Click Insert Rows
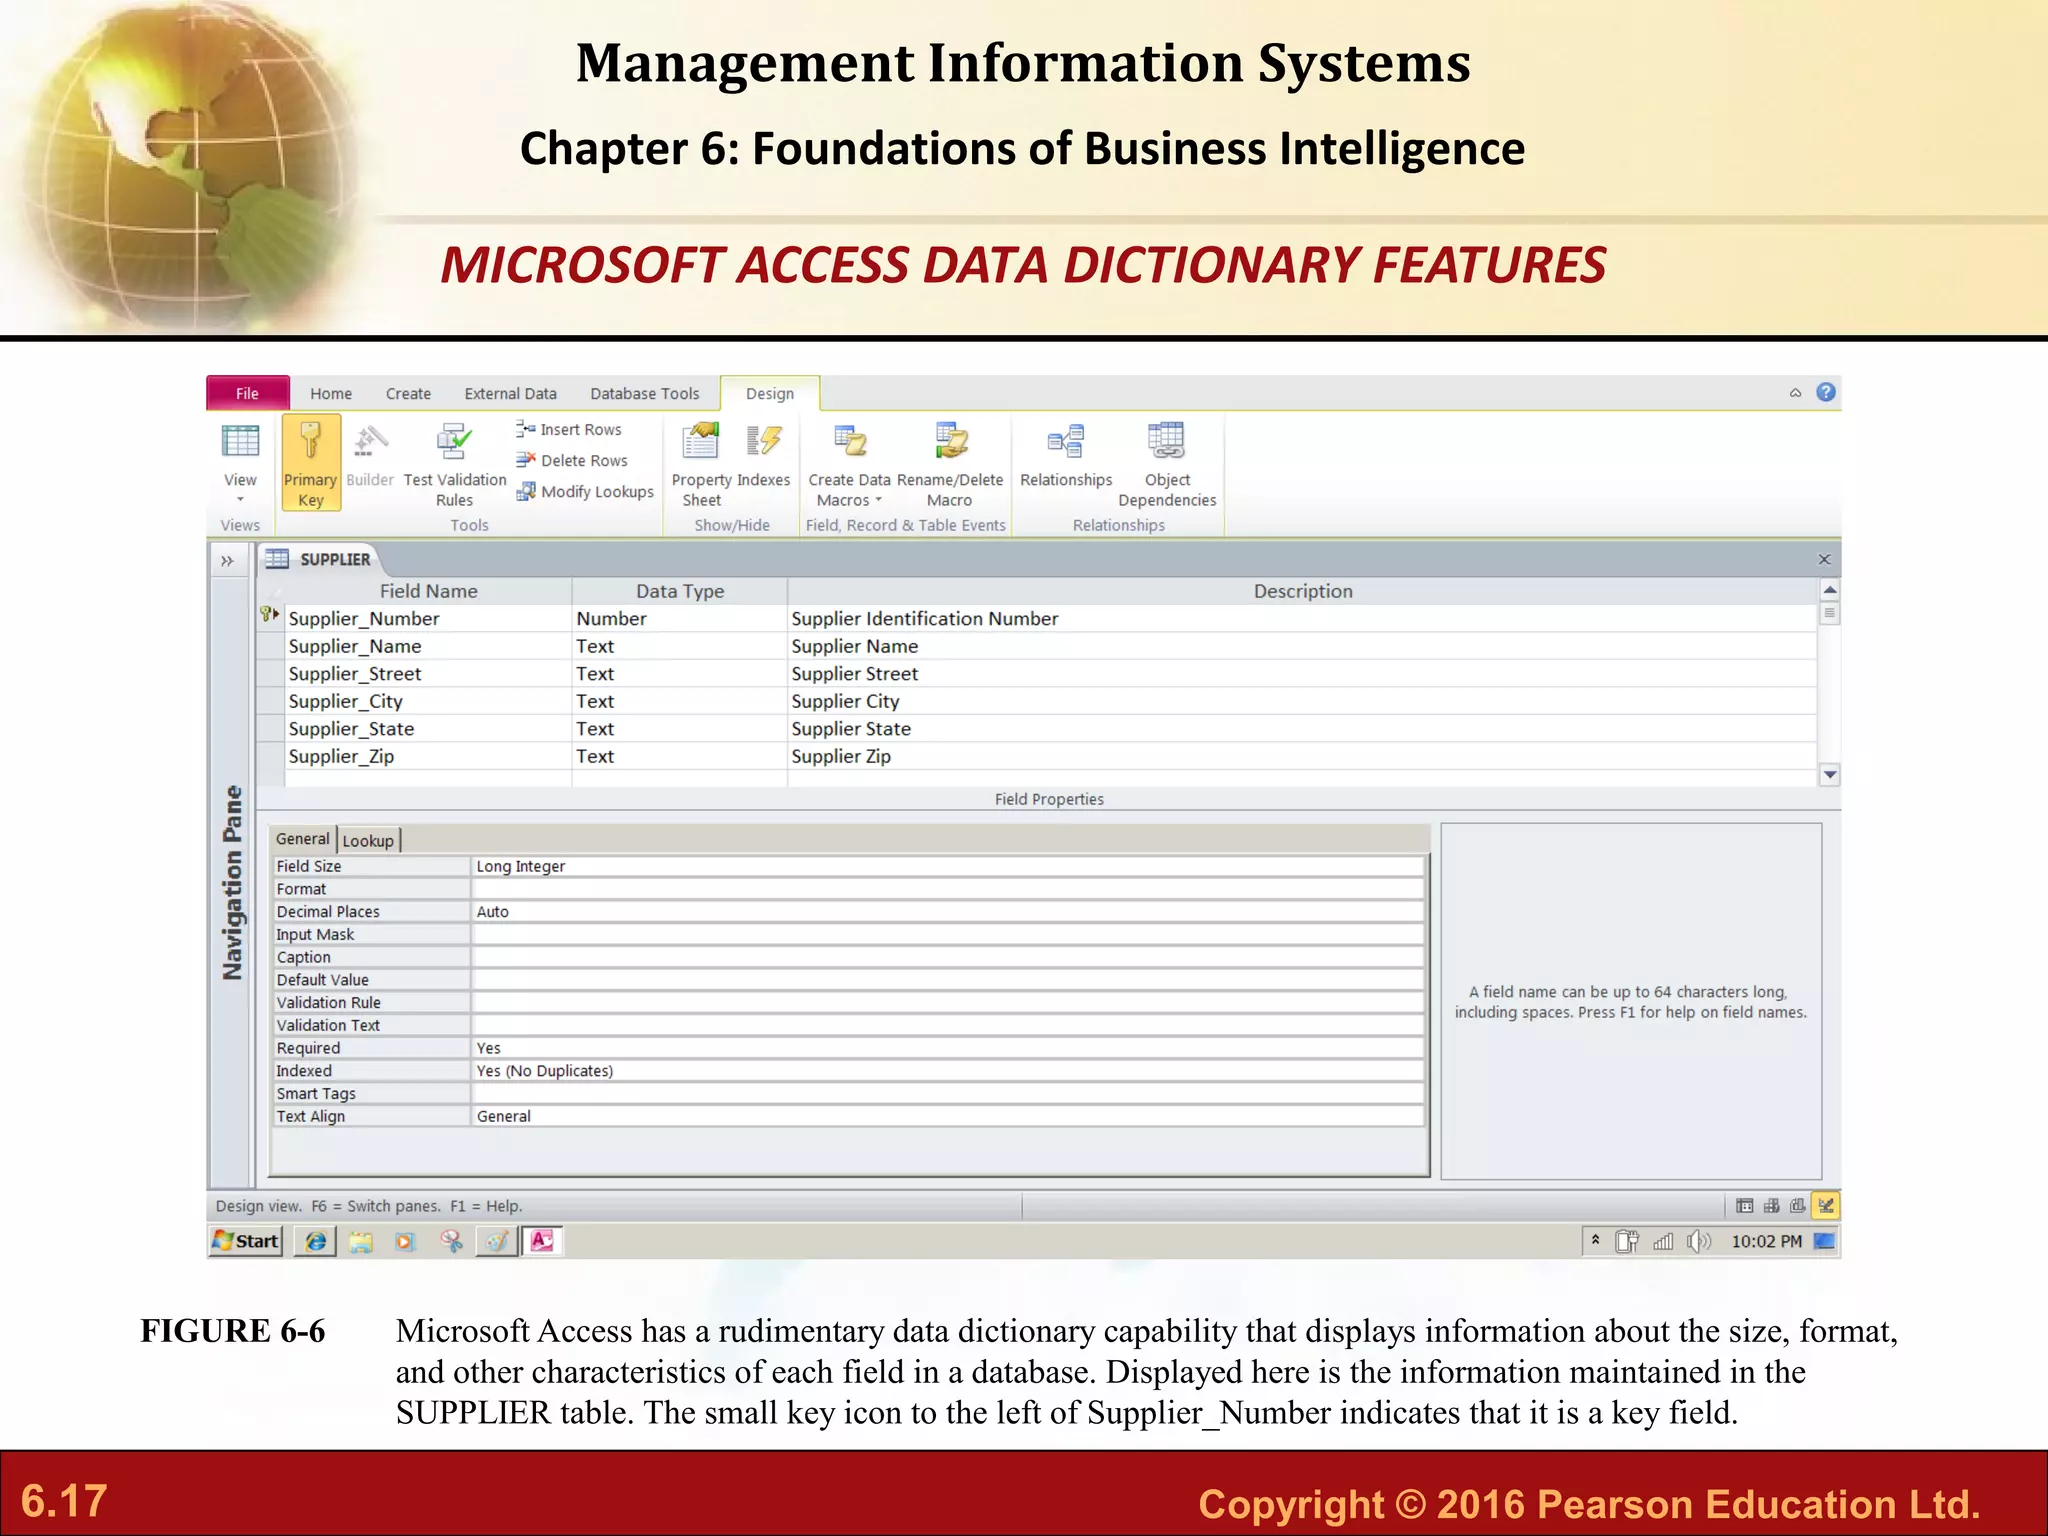The width and height of the screenshot is (2048, 1536). tap(569, 429)
